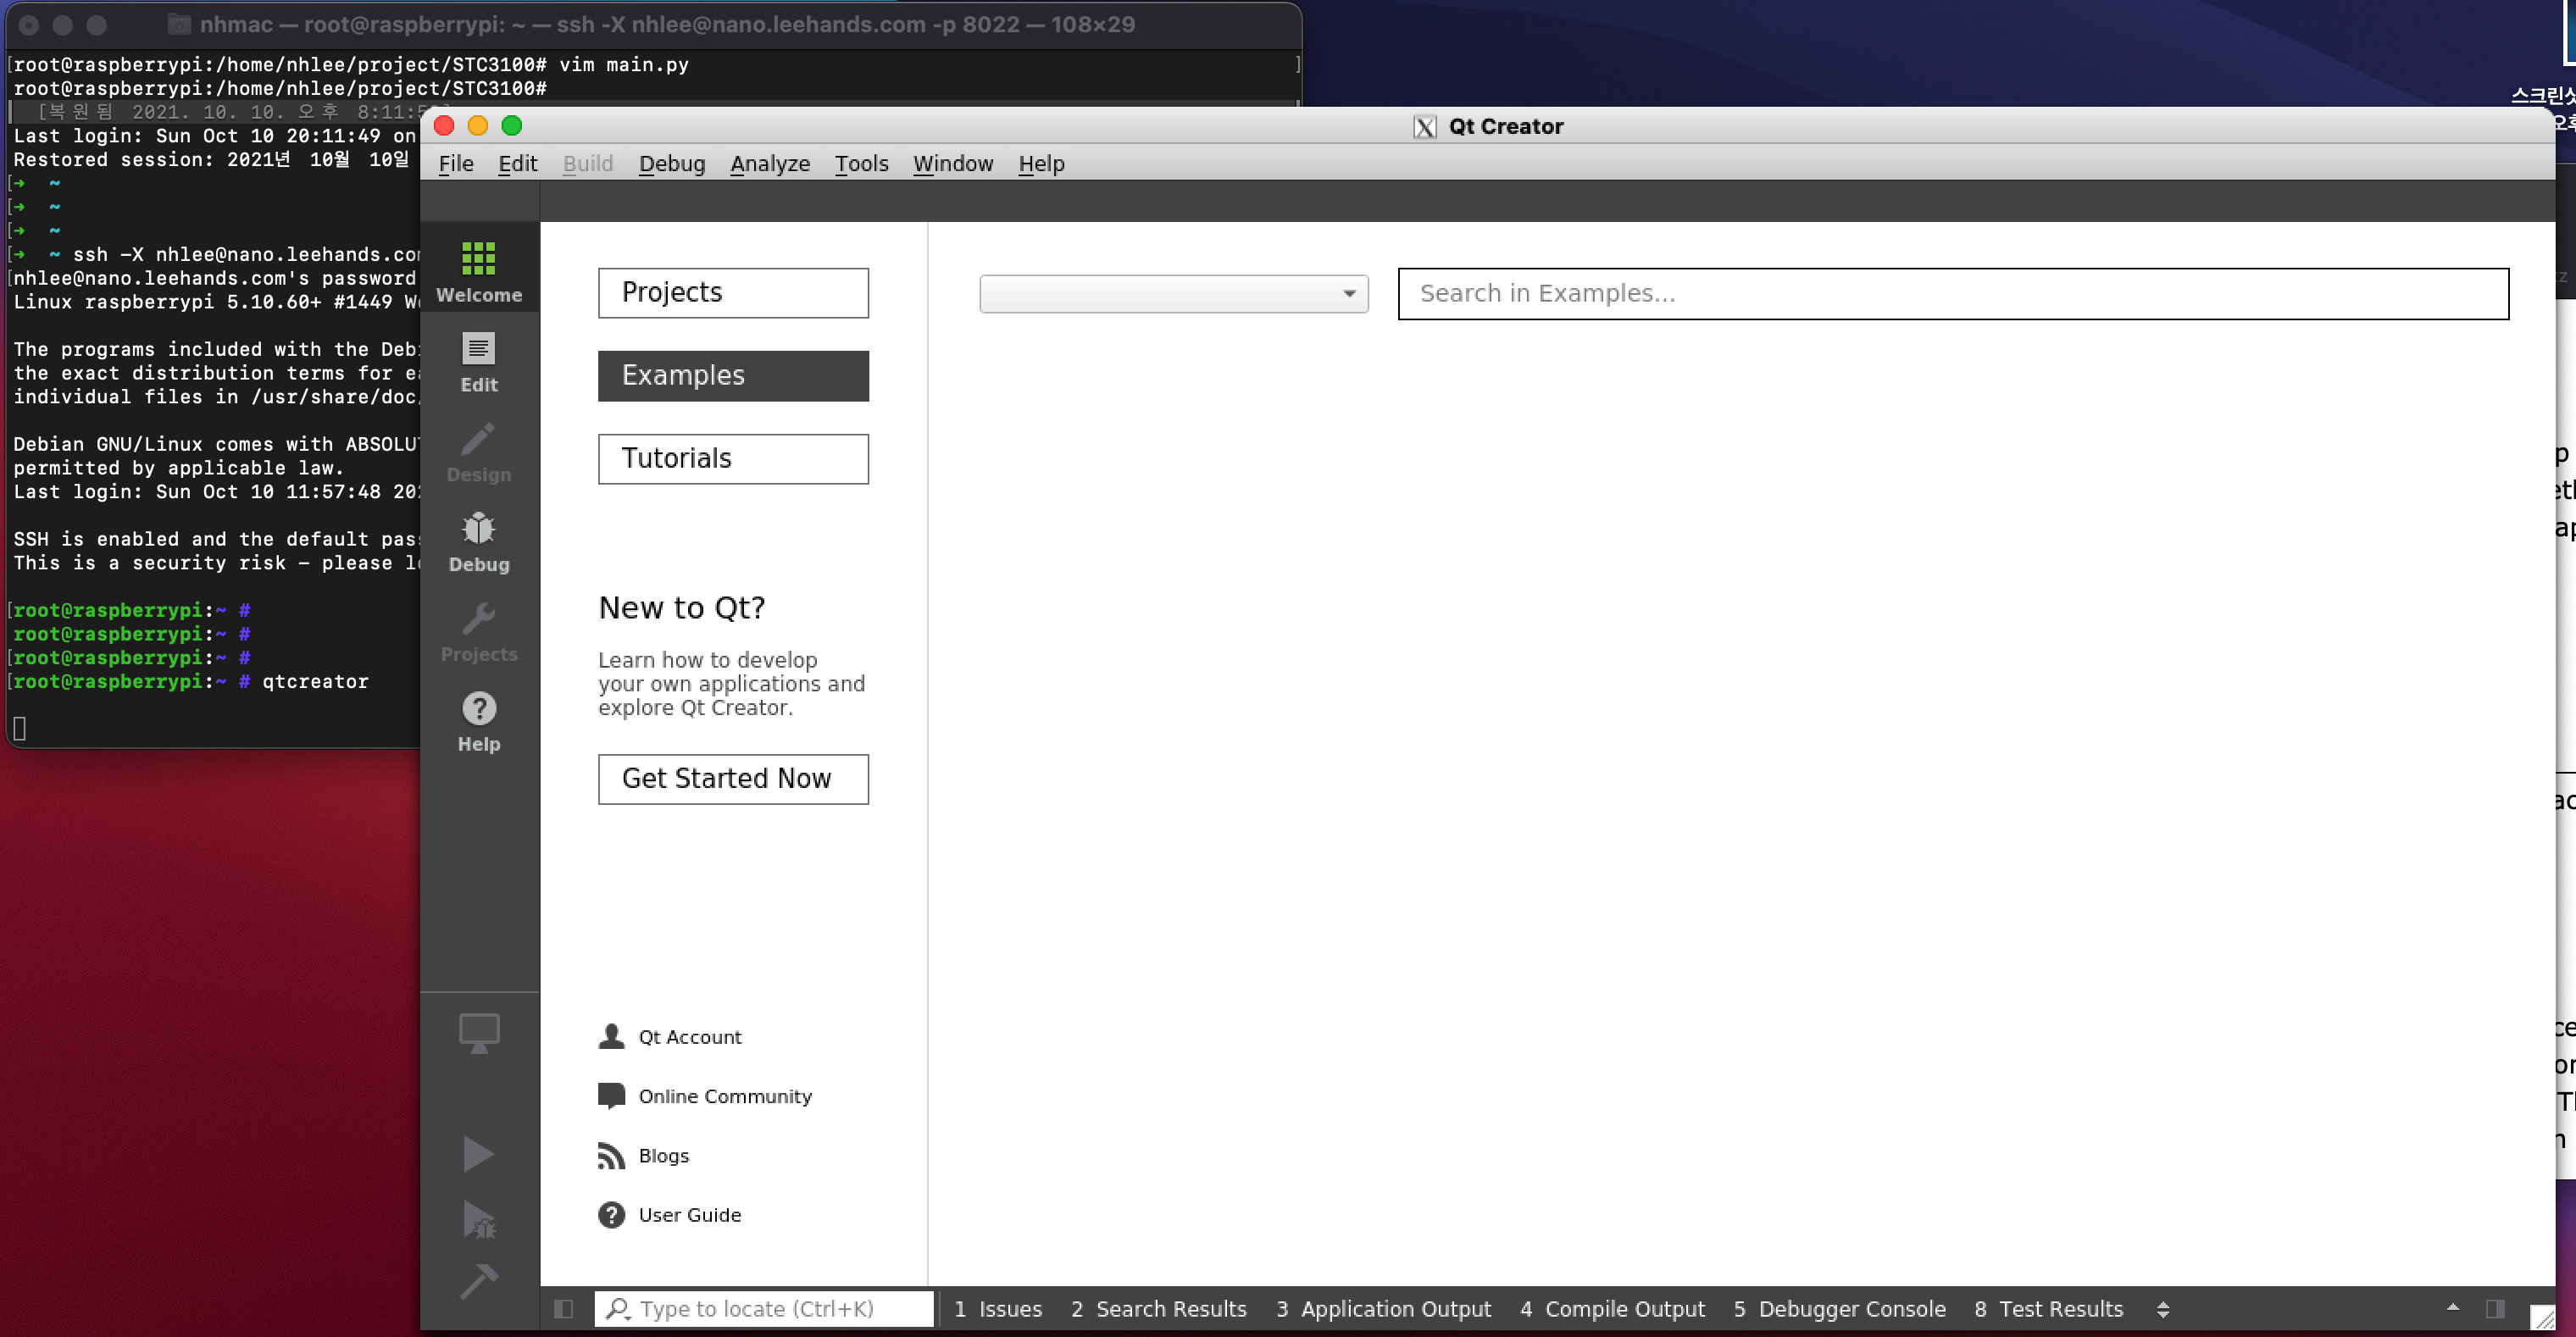Viewport: 2576px width, 1337px height.
Task: Click the kit selector monitor icon
Action: 479,1033
